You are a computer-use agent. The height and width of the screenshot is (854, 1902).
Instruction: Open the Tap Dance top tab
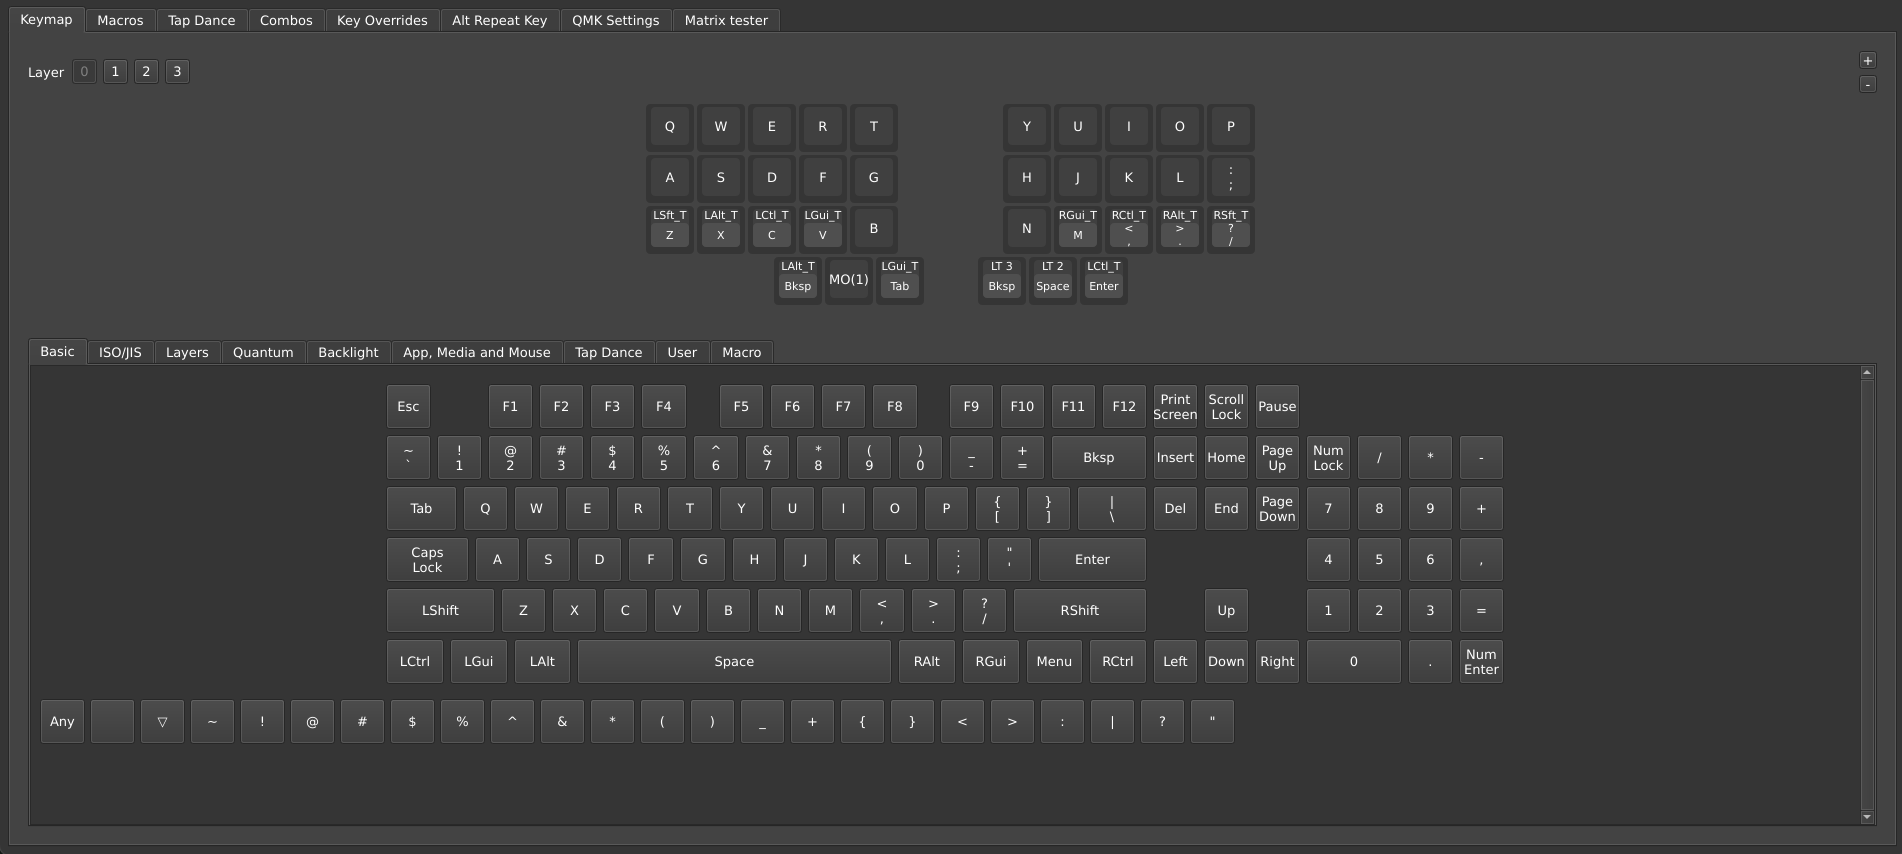(201, 20)
